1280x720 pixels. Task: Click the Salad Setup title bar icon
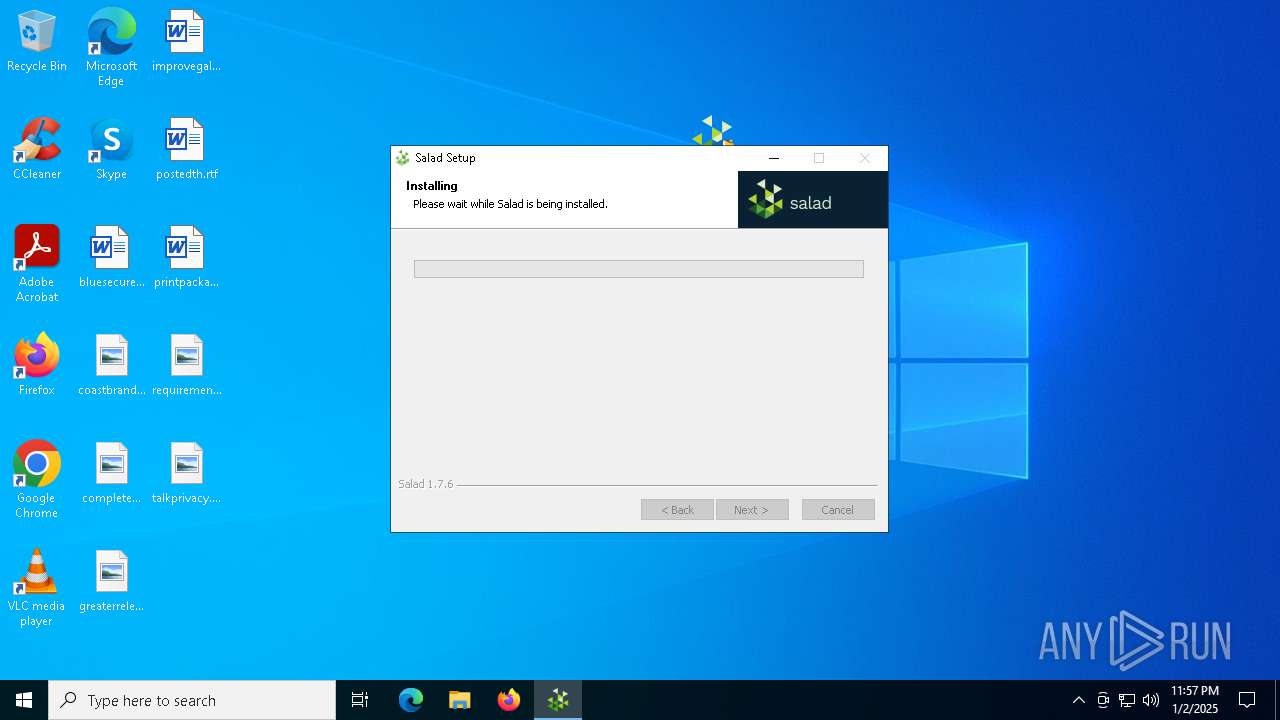point(403,158)
